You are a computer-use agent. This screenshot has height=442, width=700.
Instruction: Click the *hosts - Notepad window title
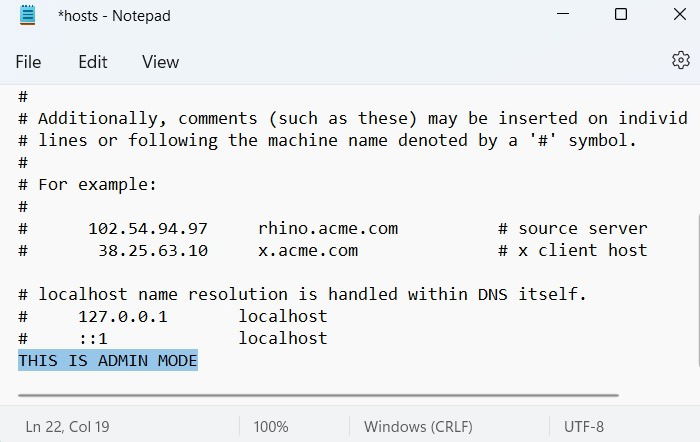tap(114, 16)
